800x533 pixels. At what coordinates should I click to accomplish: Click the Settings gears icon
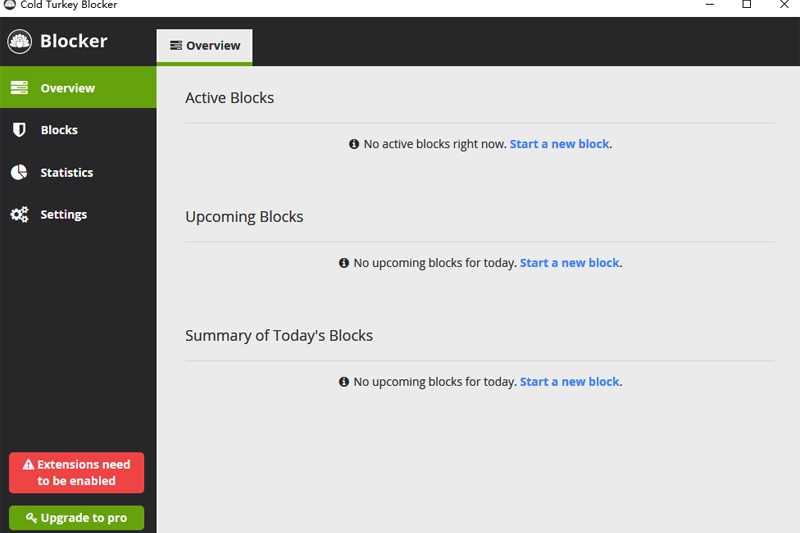[x=19, y=215]
